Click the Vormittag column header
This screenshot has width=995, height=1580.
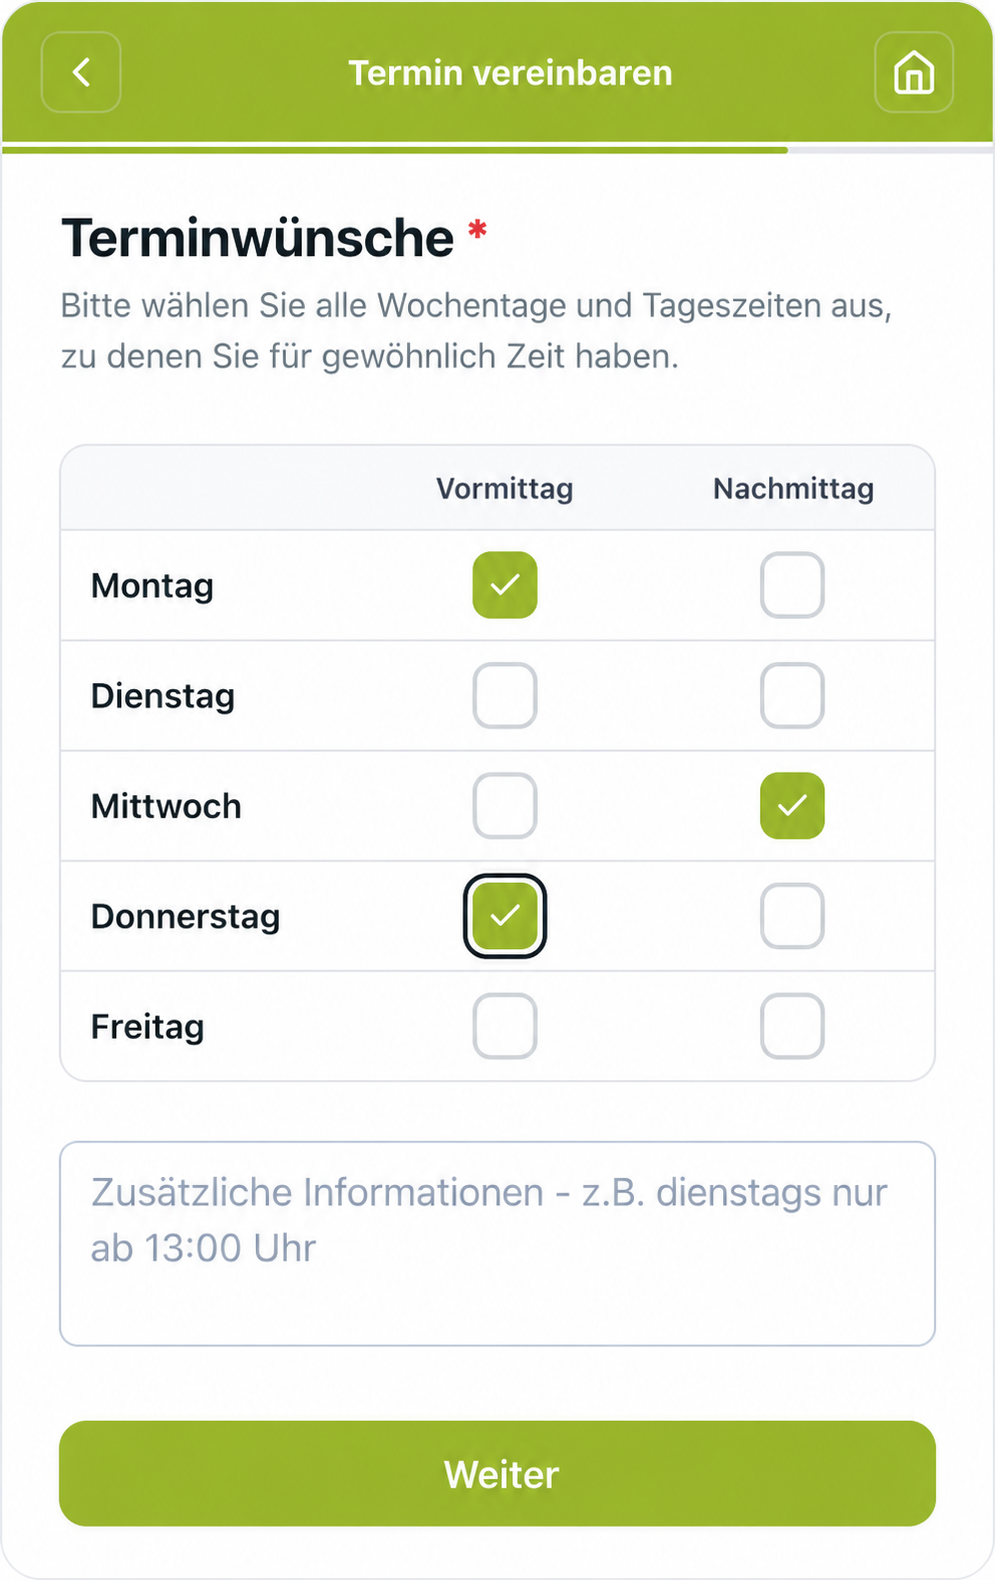click(x=505, y=489)
